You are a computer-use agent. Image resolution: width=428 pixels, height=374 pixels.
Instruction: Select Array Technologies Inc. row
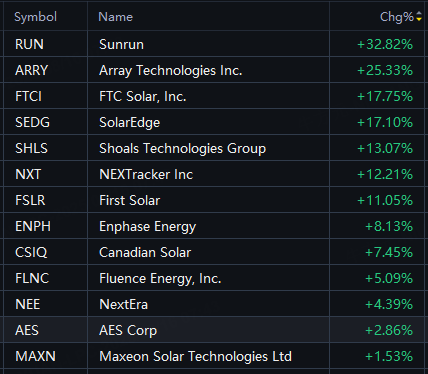(214, 70)
